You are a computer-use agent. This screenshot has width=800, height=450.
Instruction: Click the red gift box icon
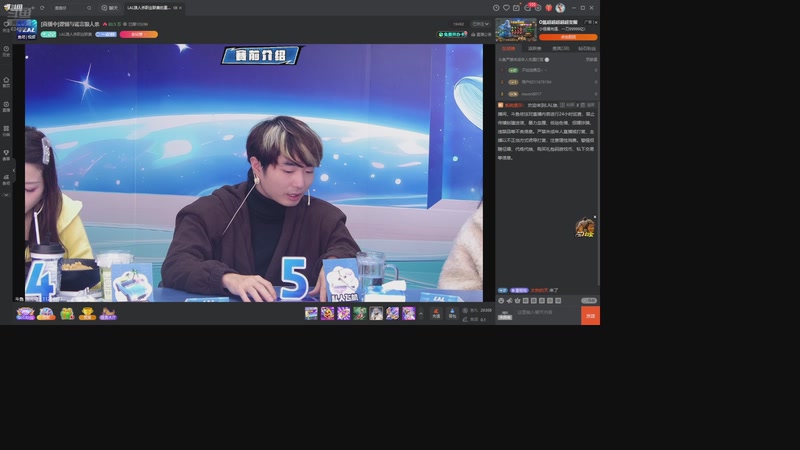coord(548,8)
